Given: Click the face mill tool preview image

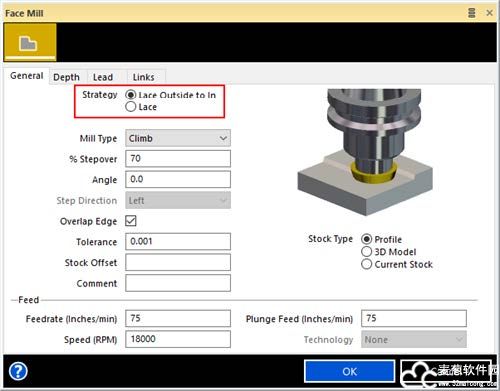Looking at the screenshot, I should pyautogui.click(x=365, y=152).
